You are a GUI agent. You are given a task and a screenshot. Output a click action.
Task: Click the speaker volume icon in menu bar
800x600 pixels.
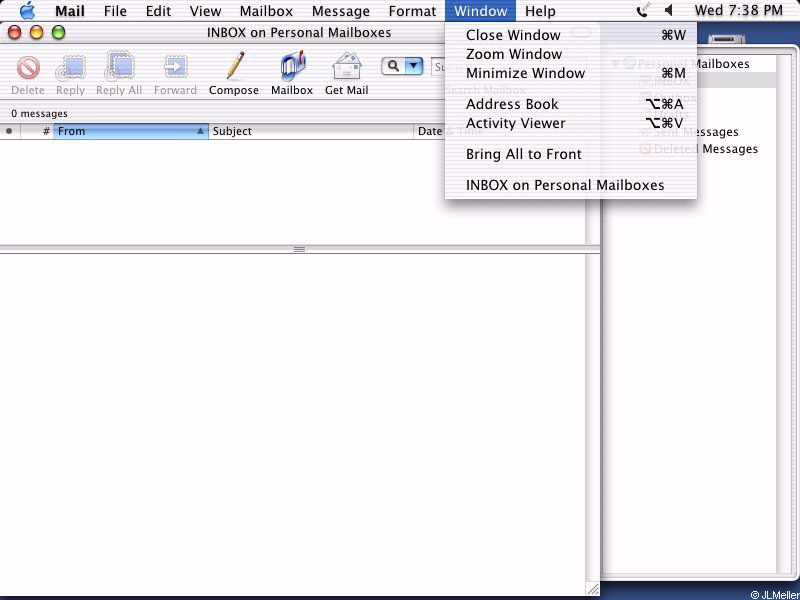point(669,10)
